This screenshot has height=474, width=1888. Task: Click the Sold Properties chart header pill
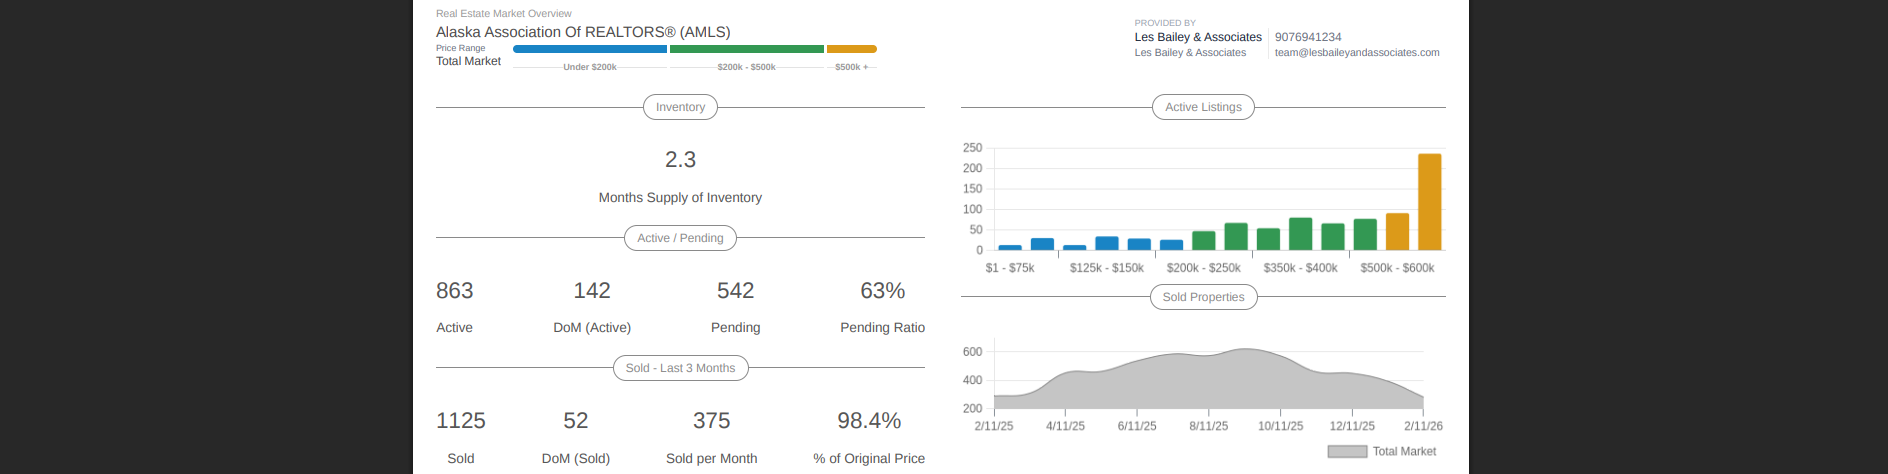(1203, 297)
